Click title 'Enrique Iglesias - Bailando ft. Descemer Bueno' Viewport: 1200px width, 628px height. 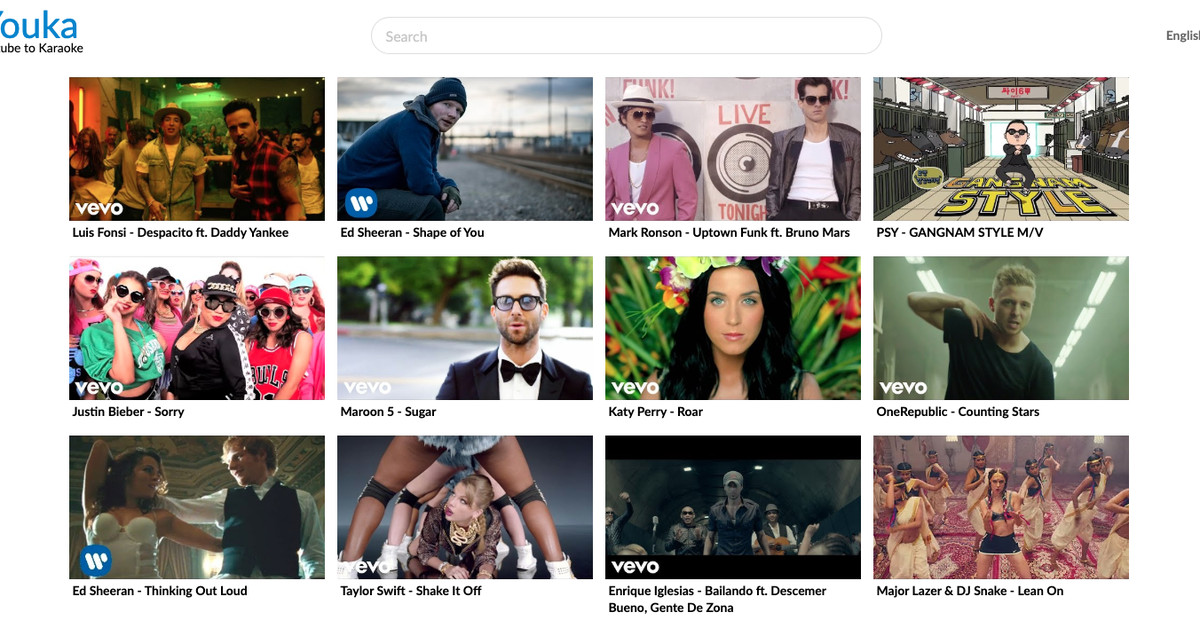click(718, 599)
